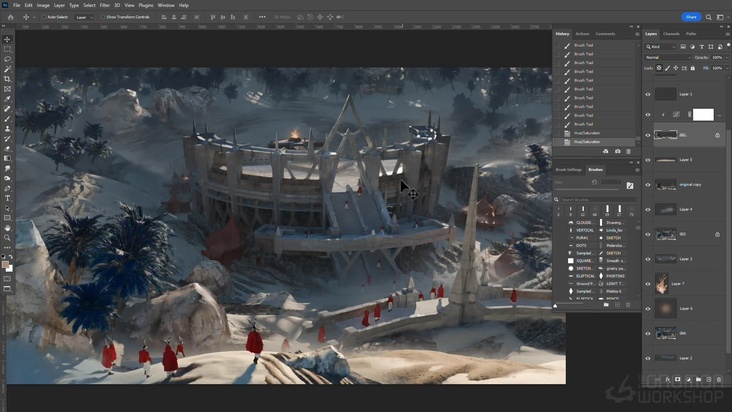Screen dimensions: 732x412
Task: Add a layer mask
Action: point(677,379)
